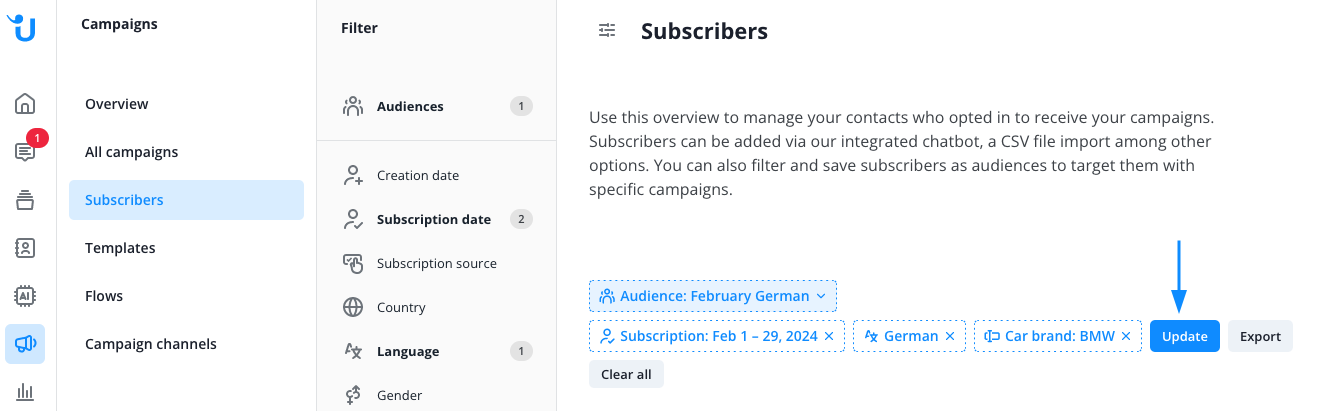The image size is (1341, 411).
Task: Open the stacked inbox tray icon
Action: [25, 200]
